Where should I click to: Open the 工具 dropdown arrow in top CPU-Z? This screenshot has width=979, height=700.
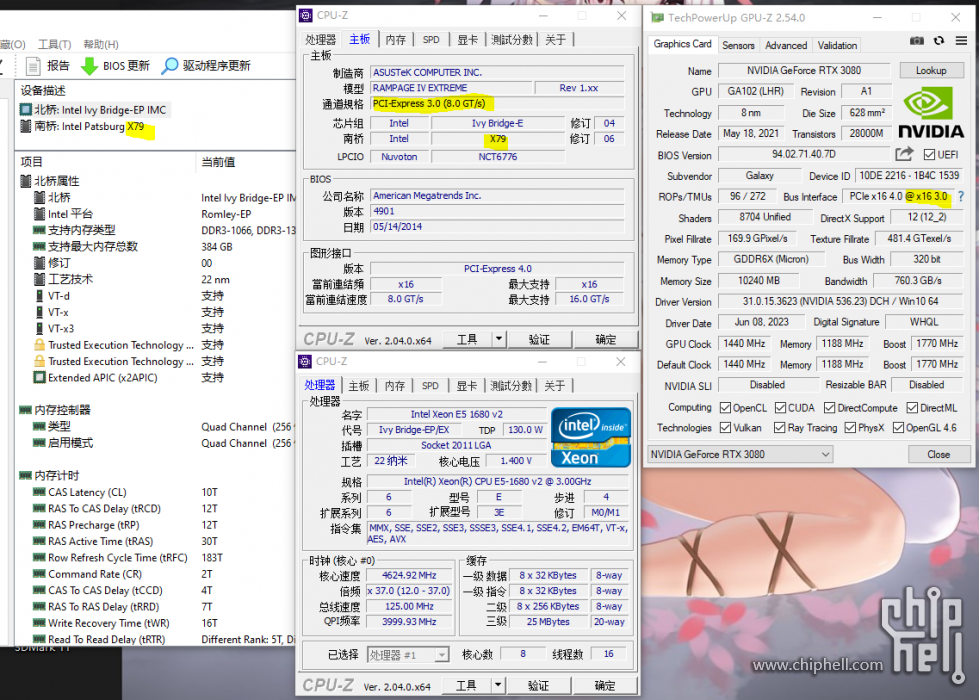(x=498, y=339)
